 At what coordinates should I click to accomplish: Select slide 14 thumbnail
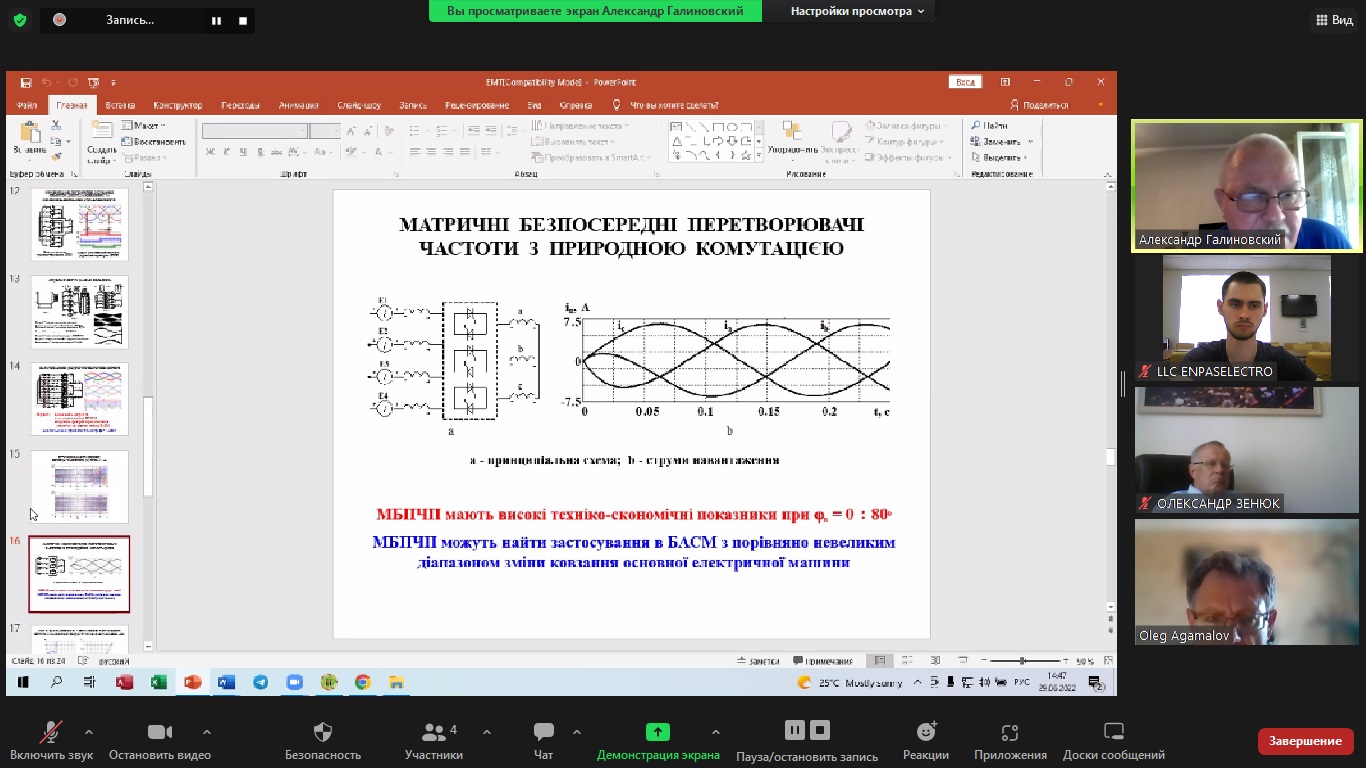pos(80,399)
